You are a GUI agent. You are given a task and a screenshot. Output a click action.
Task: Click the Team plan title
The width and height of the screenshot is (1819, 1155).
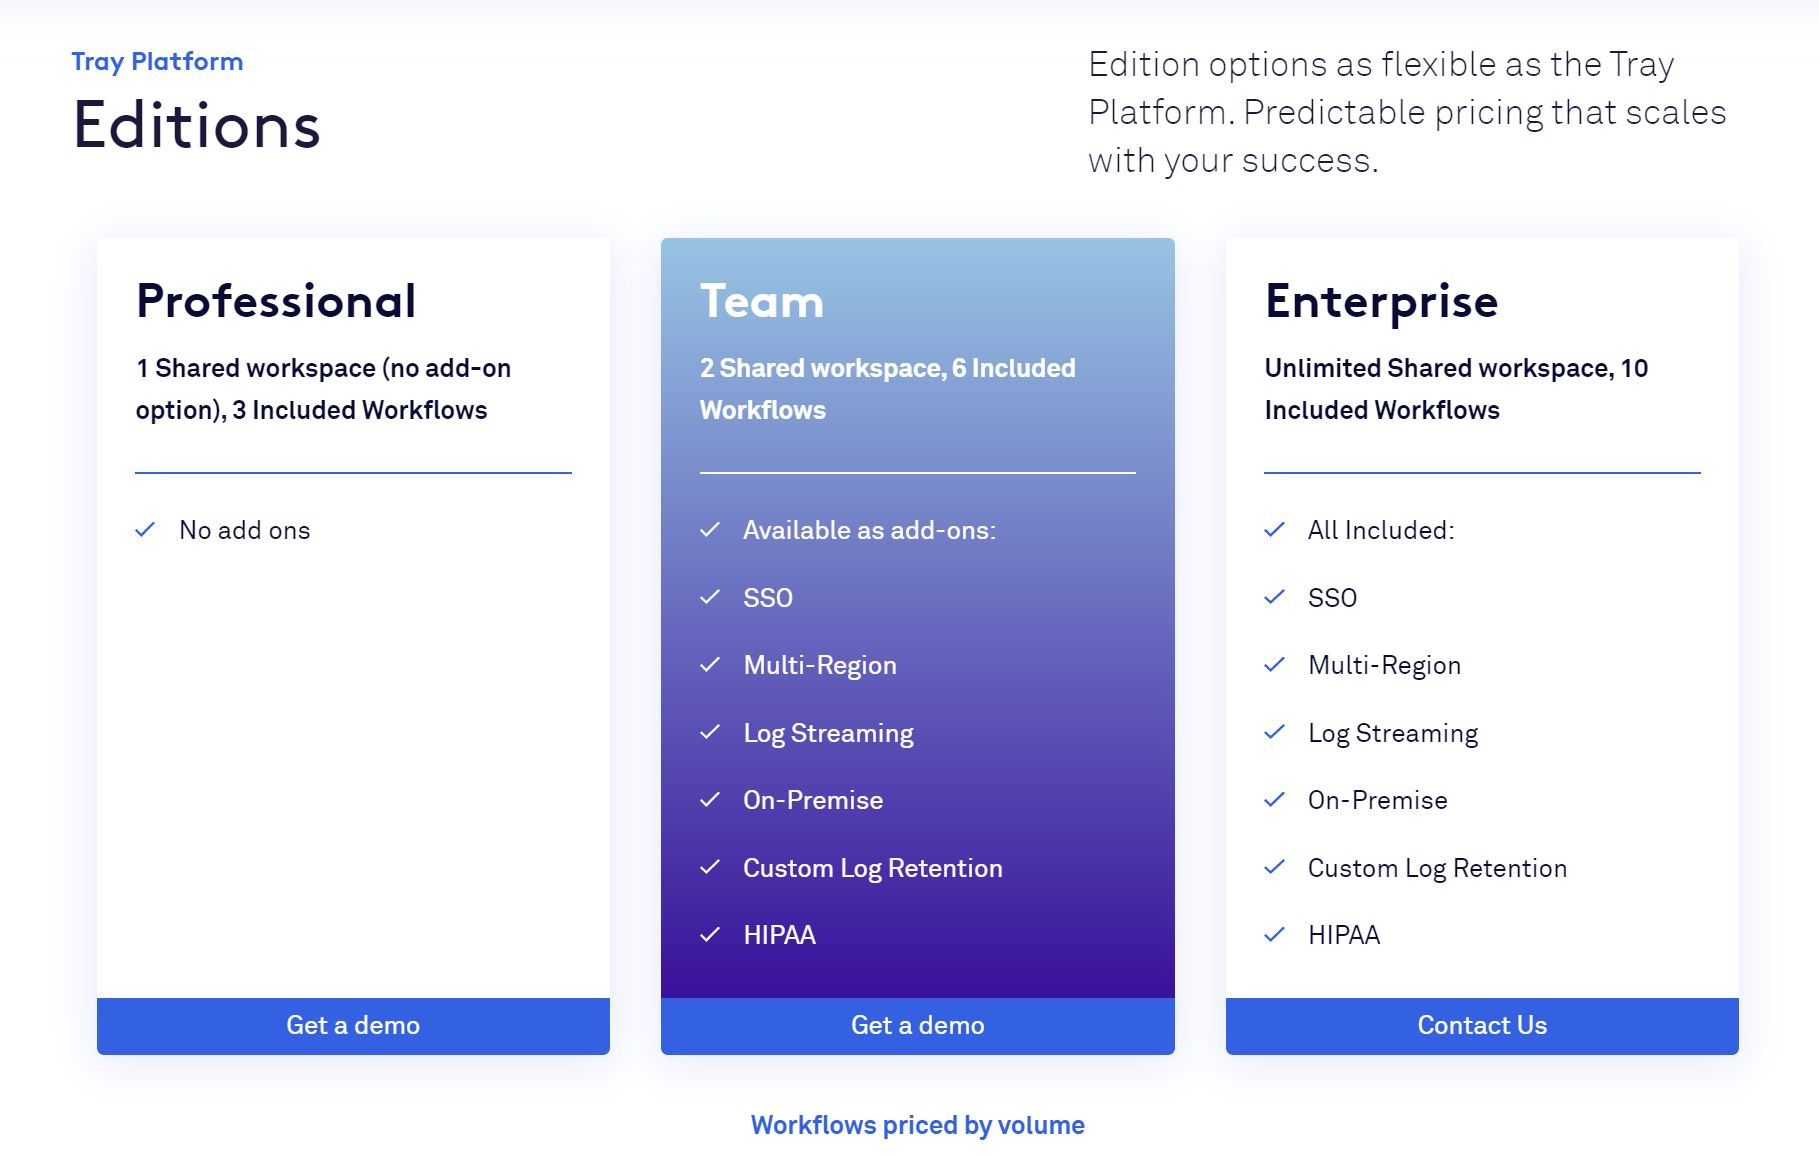click(x=762, y=301)
